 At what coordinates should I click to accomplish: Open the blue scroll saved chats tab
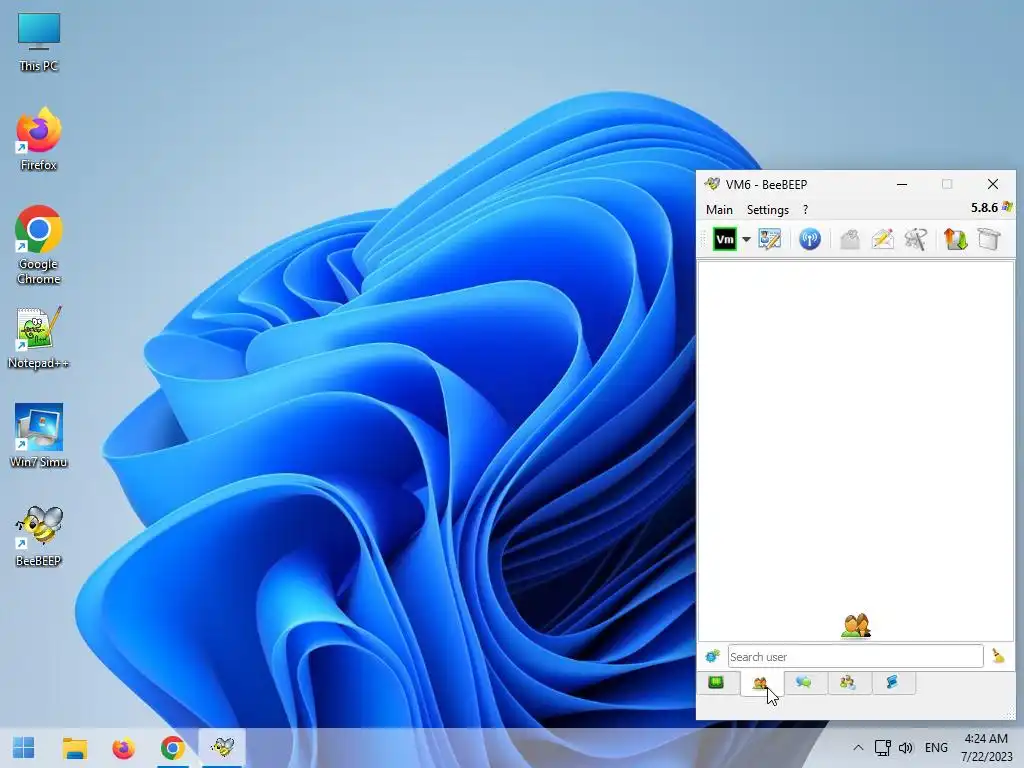[892, 683]
